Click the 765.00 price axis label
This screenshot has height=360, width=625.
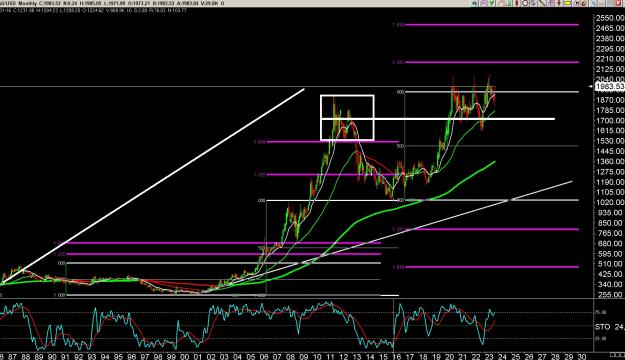click(610, 233)
